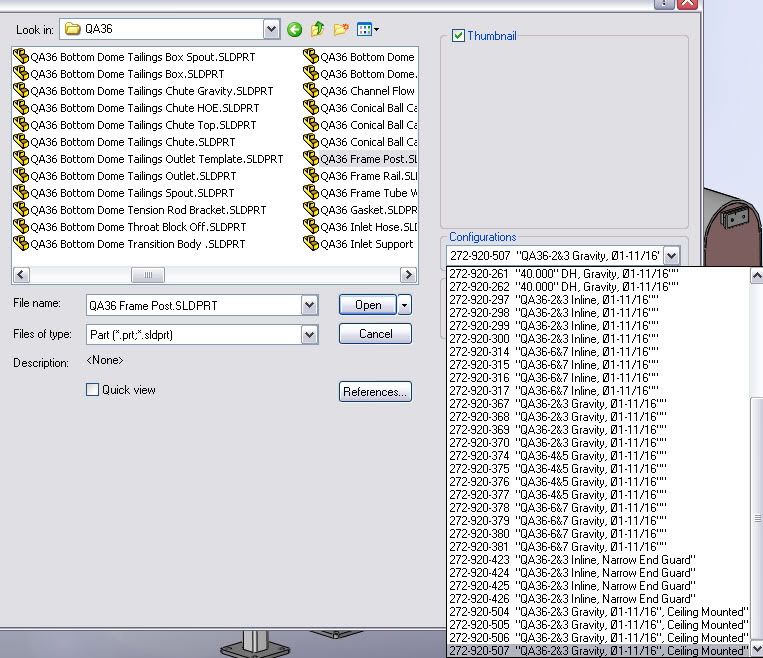Create a new folder icon
This screenshot has height=658, width=763.
pyautogui.click(x=341, y=29)
